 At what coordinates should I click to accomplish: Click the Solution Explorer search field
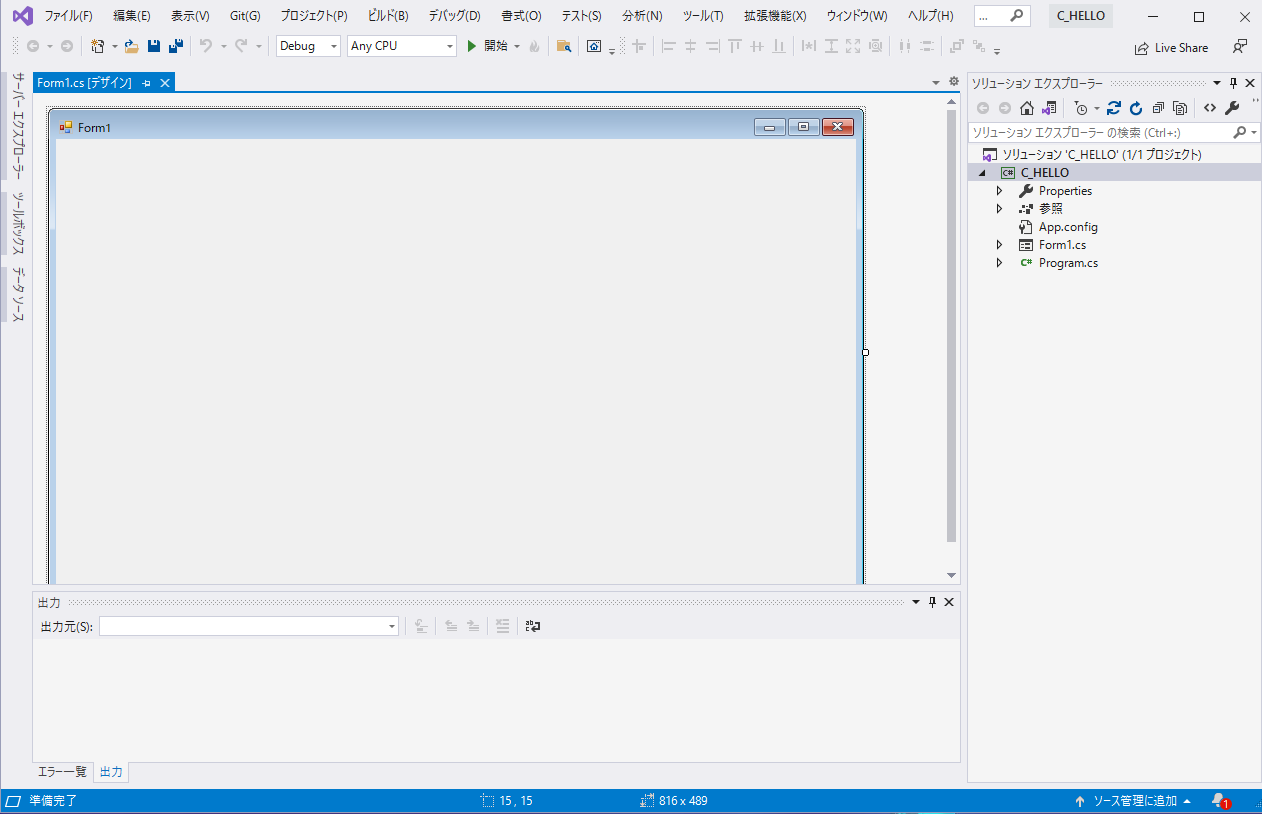tap(1098, 132)
